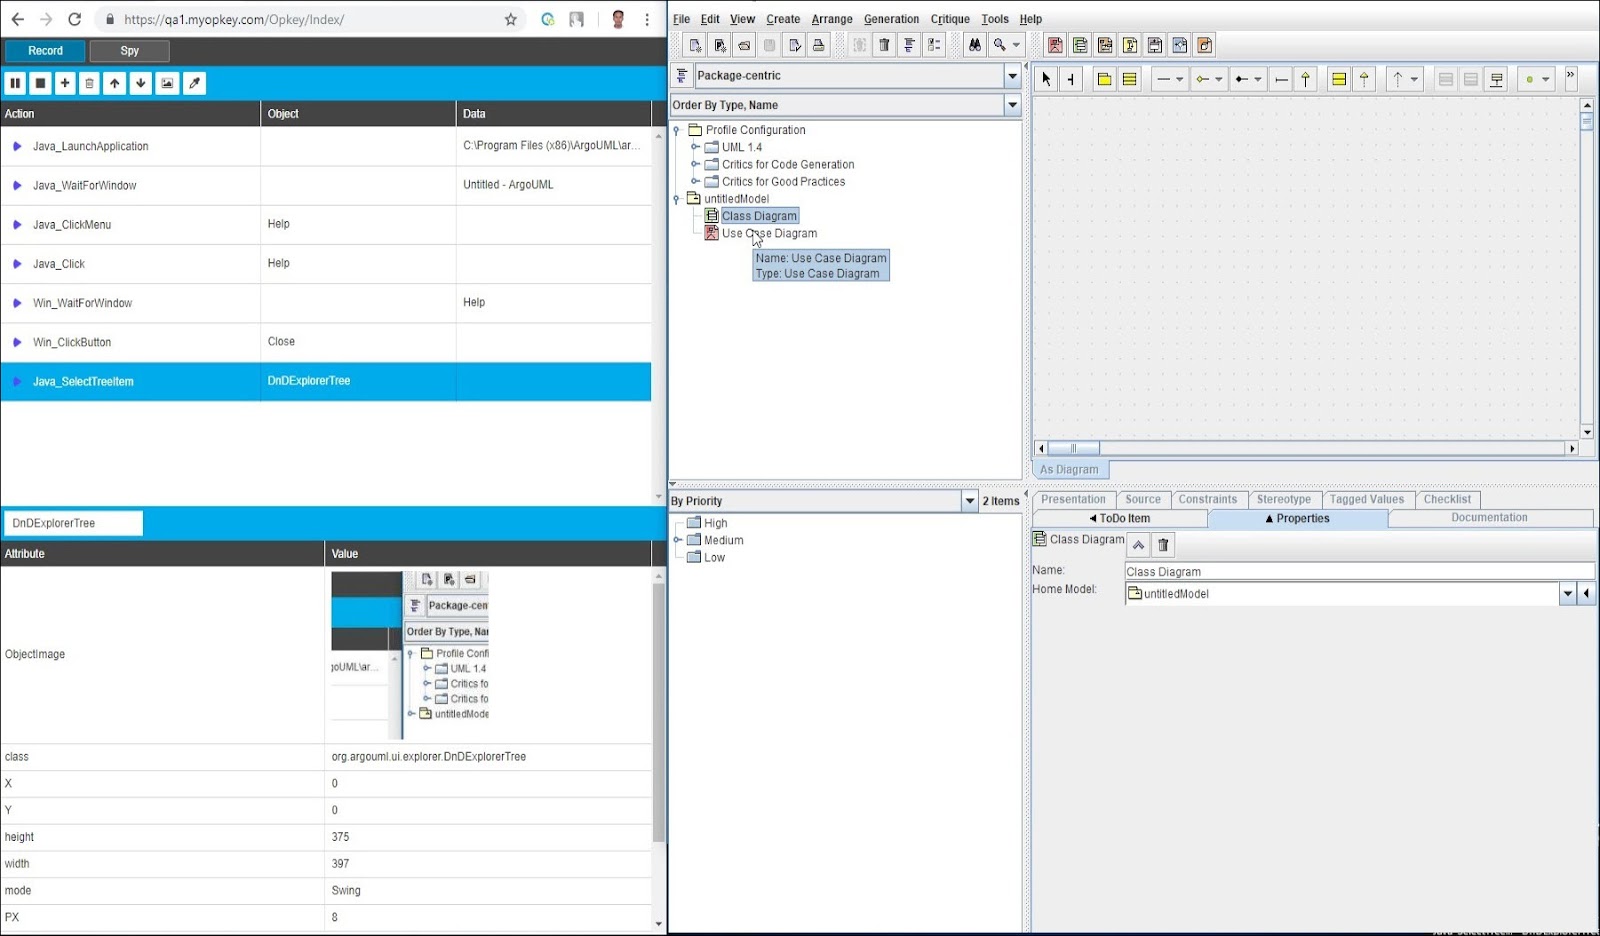Image resolution: width=1600 pixels, height=936 pixels.
Task: Select the Use Case Diagram tree item
Action: pyautogui.click(x=769, y=233)
